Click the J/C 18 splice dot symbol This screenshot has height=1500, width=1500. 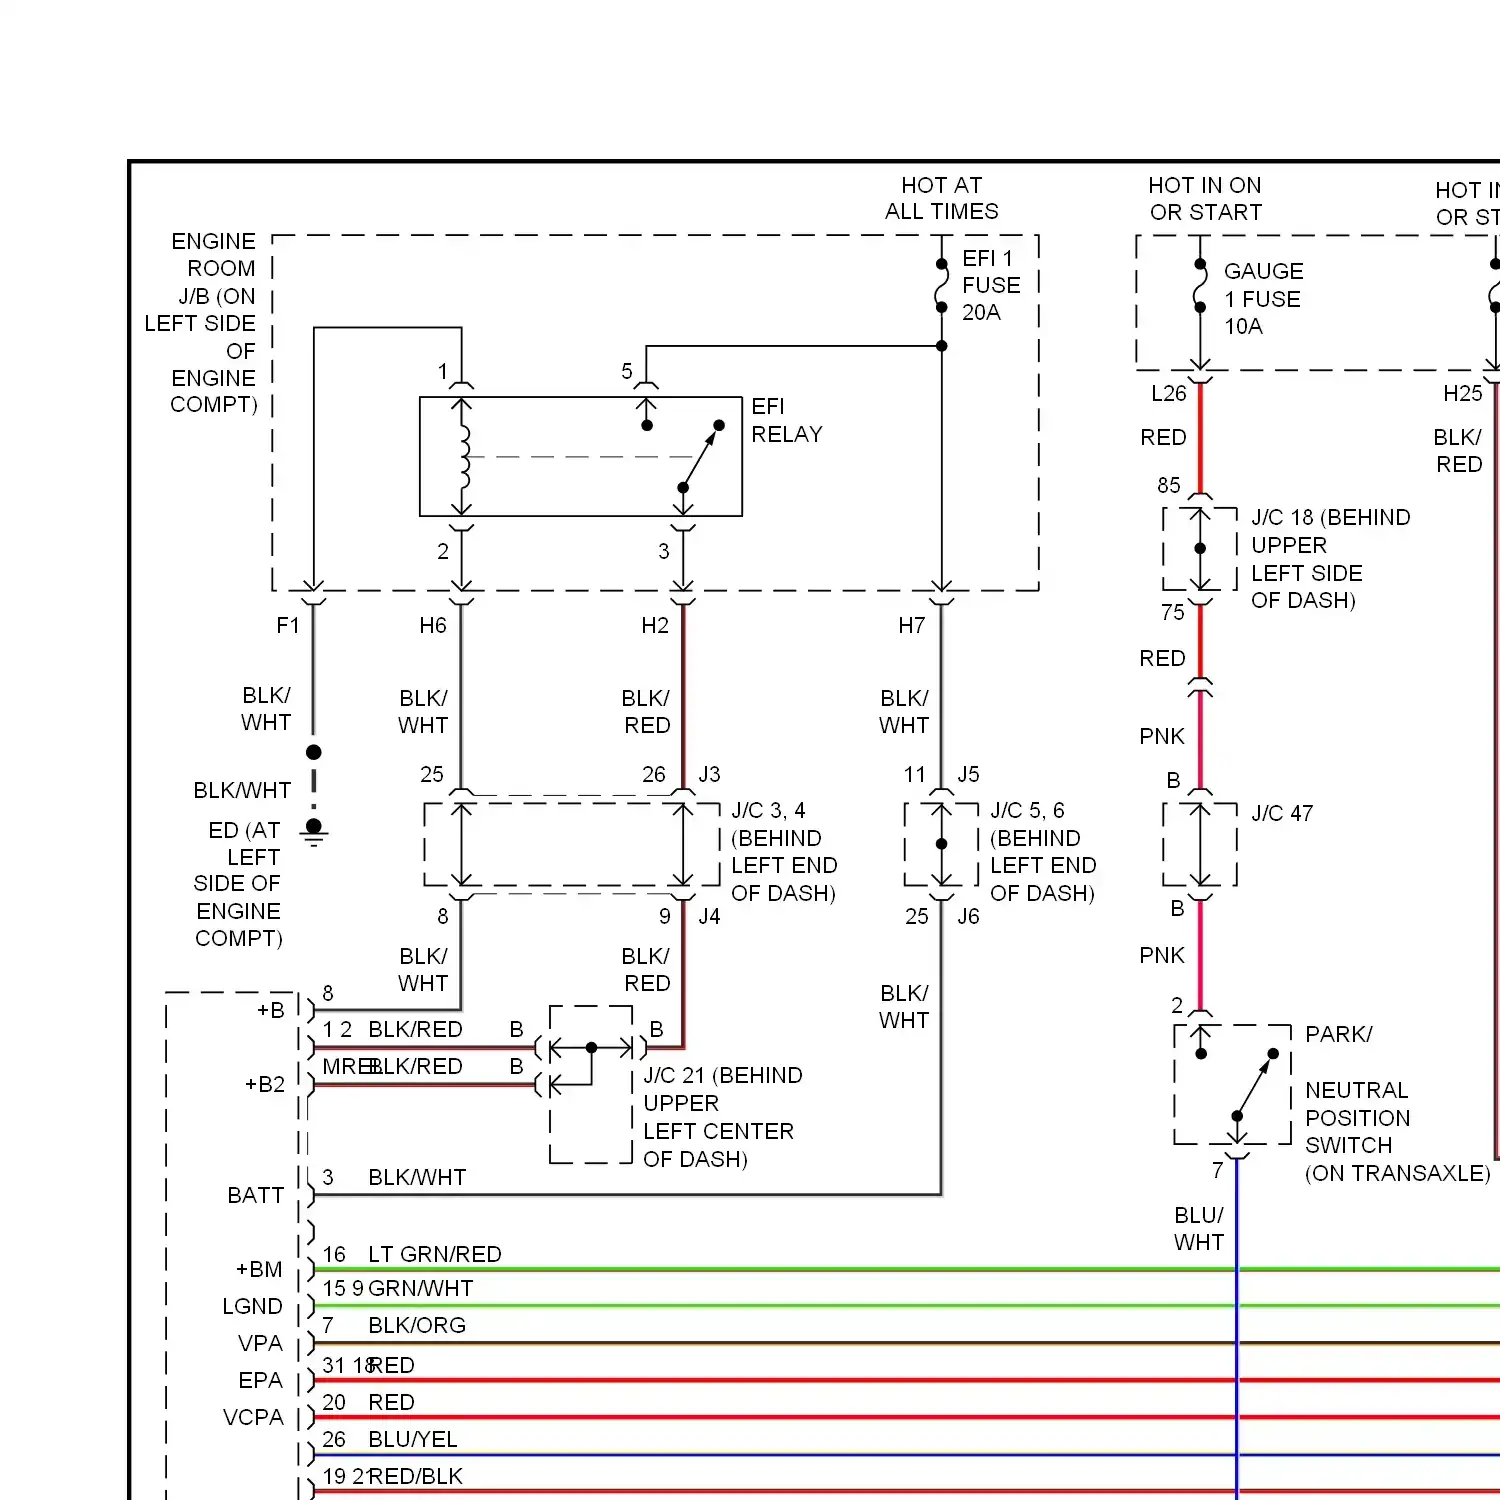pos(1200,548)
